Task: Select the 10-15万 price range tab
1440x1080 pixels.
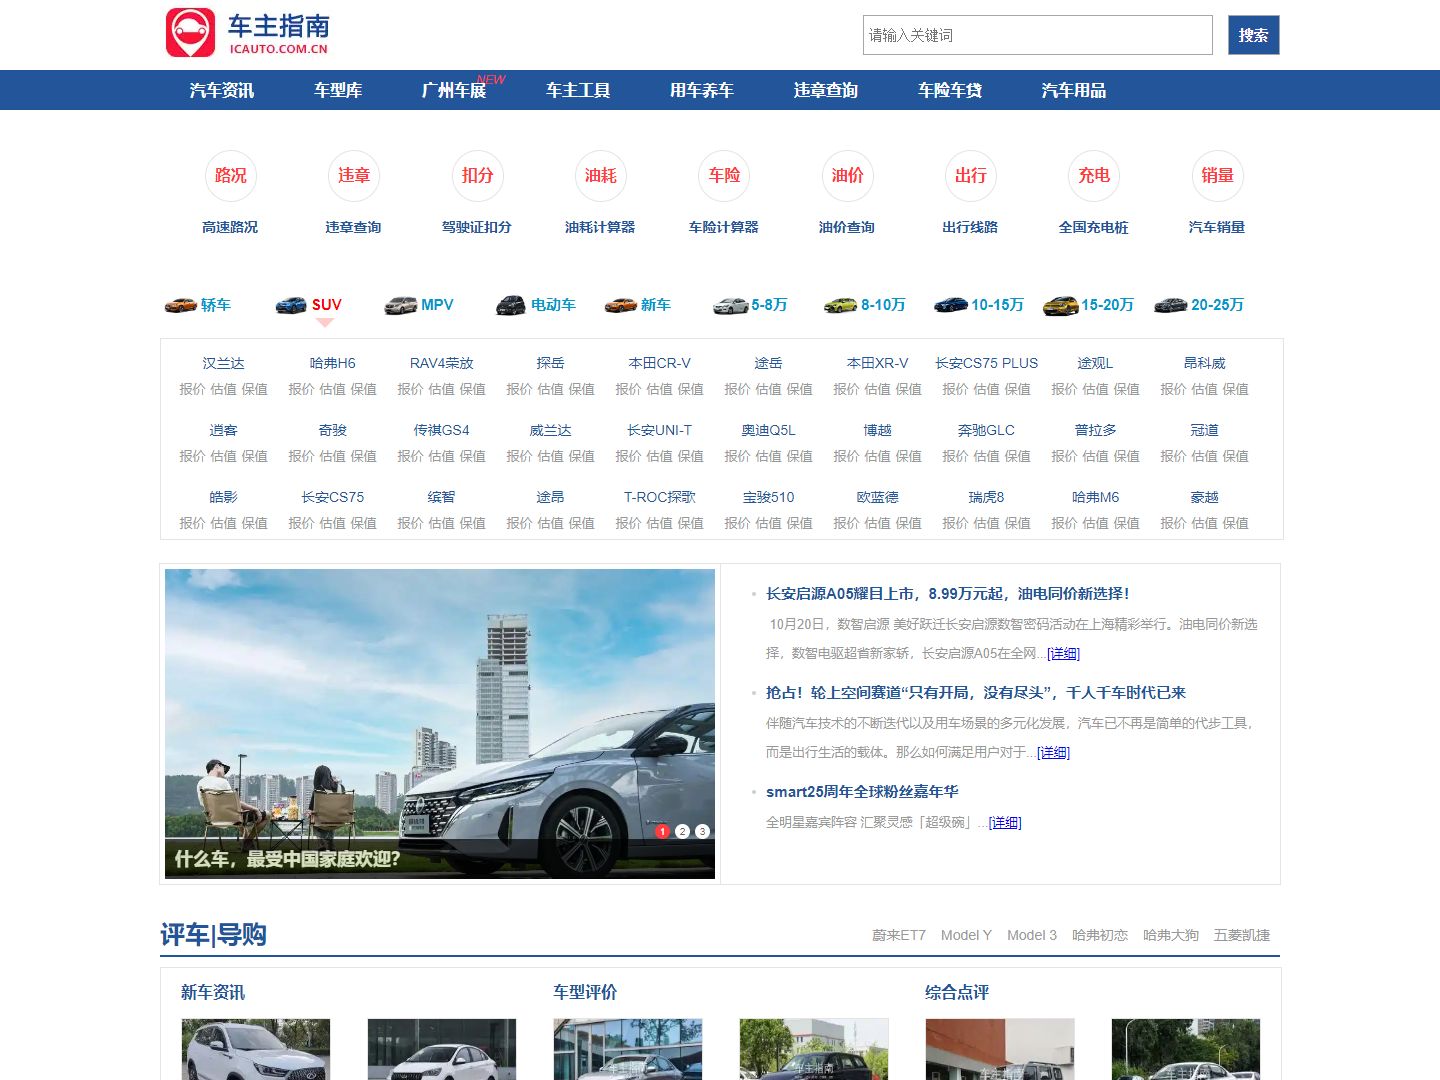Action: click(x=997, y=305)
